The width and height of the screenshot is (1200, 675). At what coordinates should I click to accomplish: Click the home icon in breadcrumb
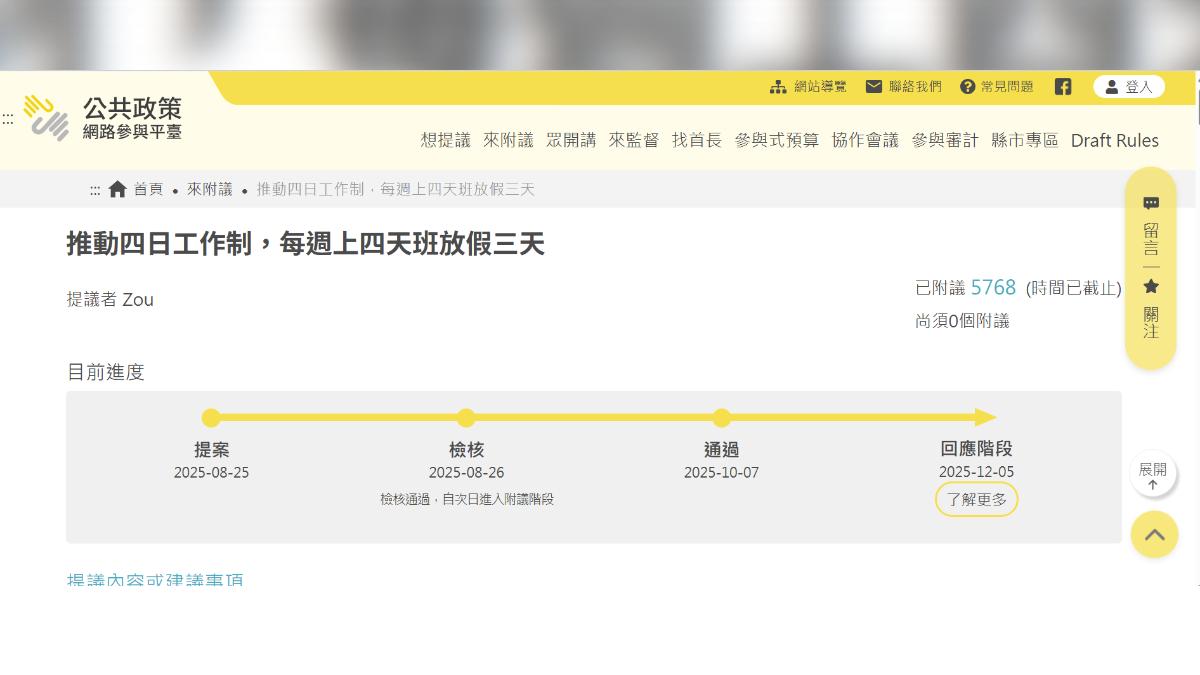(118, 189)
